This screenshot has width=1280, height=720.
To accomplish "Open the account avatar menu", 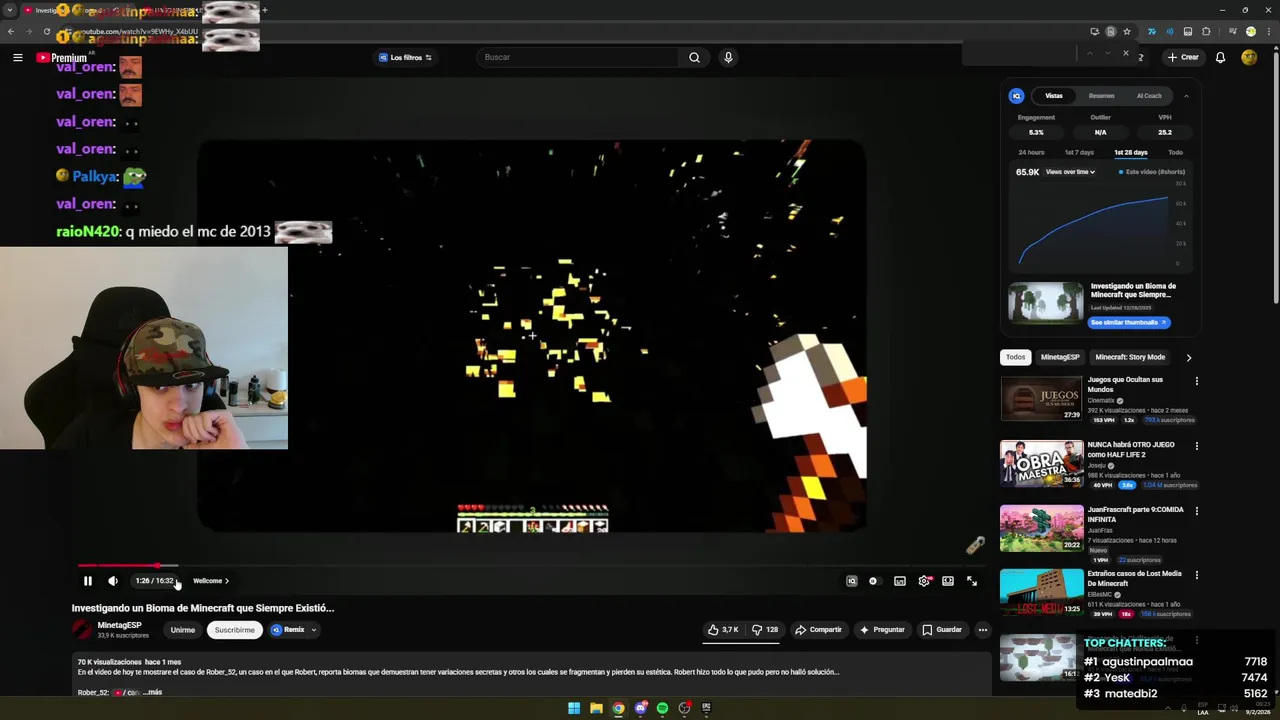I will [1249, 58].
